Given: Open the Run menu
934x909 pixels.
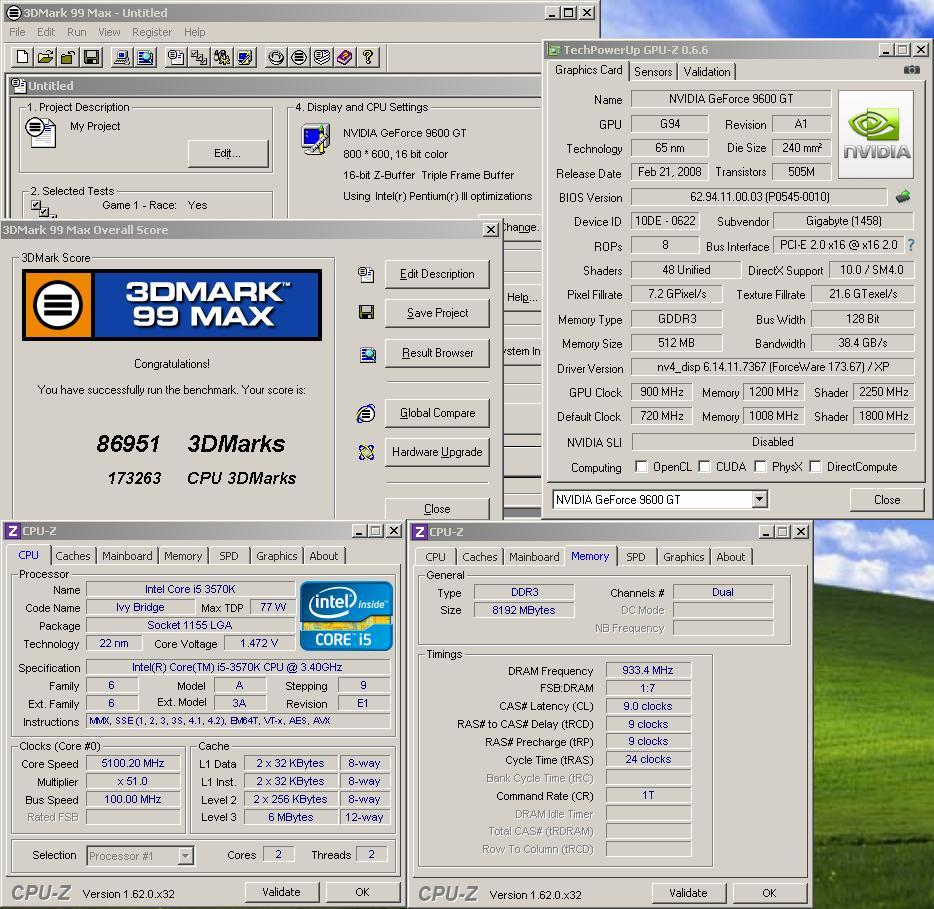Looking at the screenshot, I should pyautogui.click(x=76, y=32).
